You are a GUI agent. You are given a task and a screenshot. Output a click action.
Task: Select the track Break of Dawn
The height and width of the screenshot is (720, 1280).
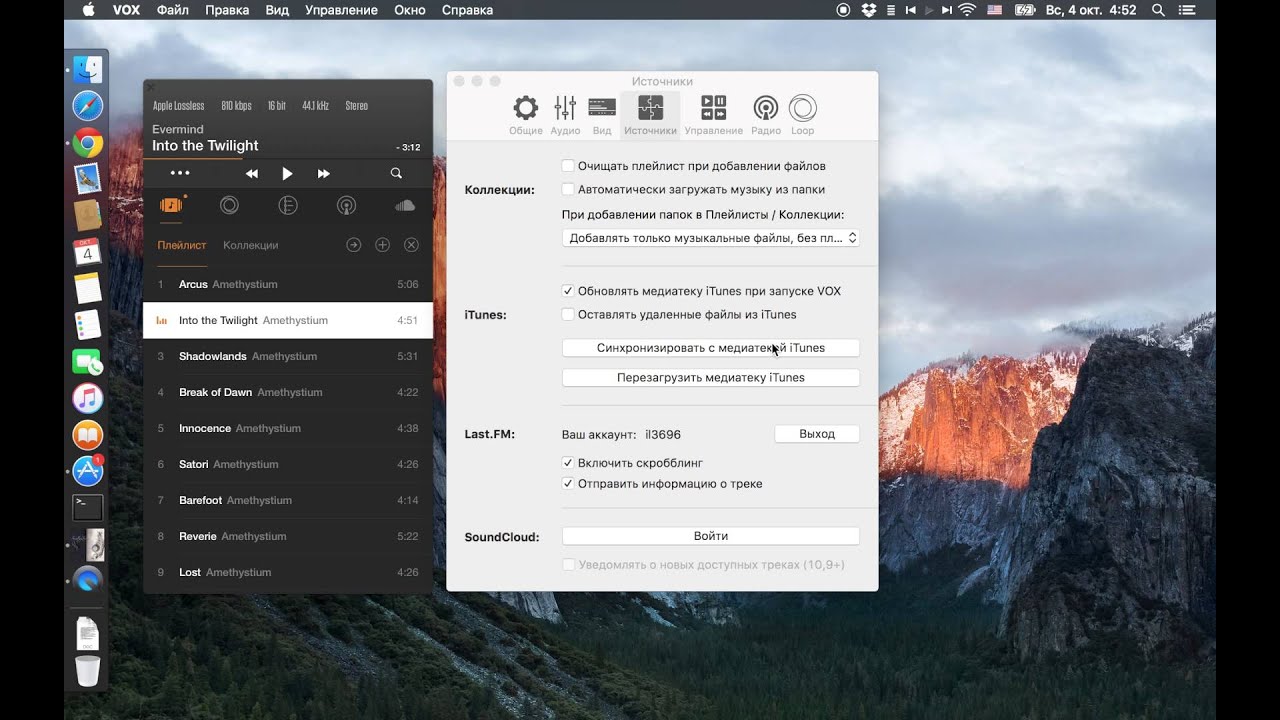click(x=288, y=392)
